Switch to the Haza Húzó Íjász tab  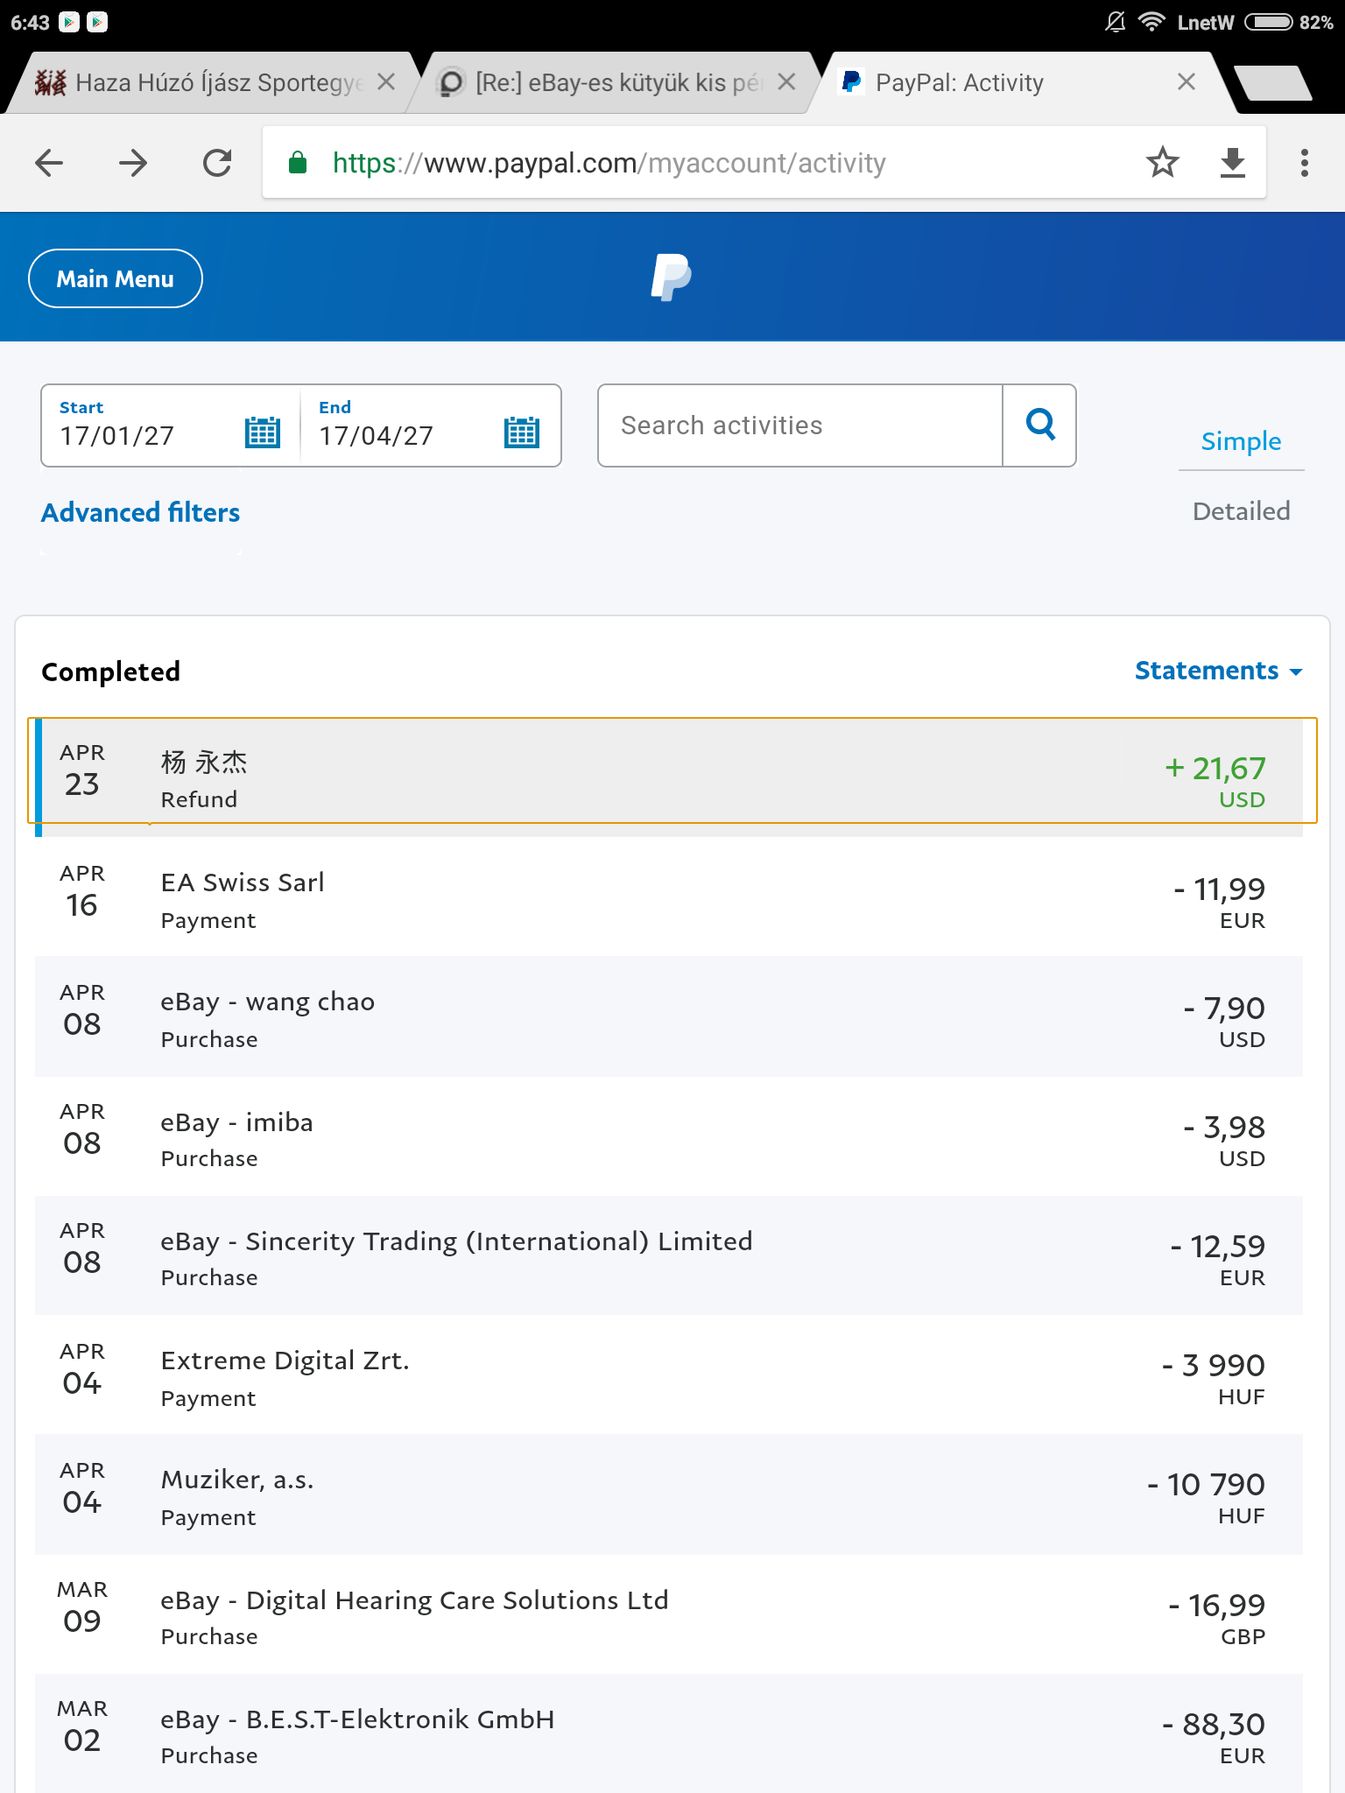[x=200, y=83]
